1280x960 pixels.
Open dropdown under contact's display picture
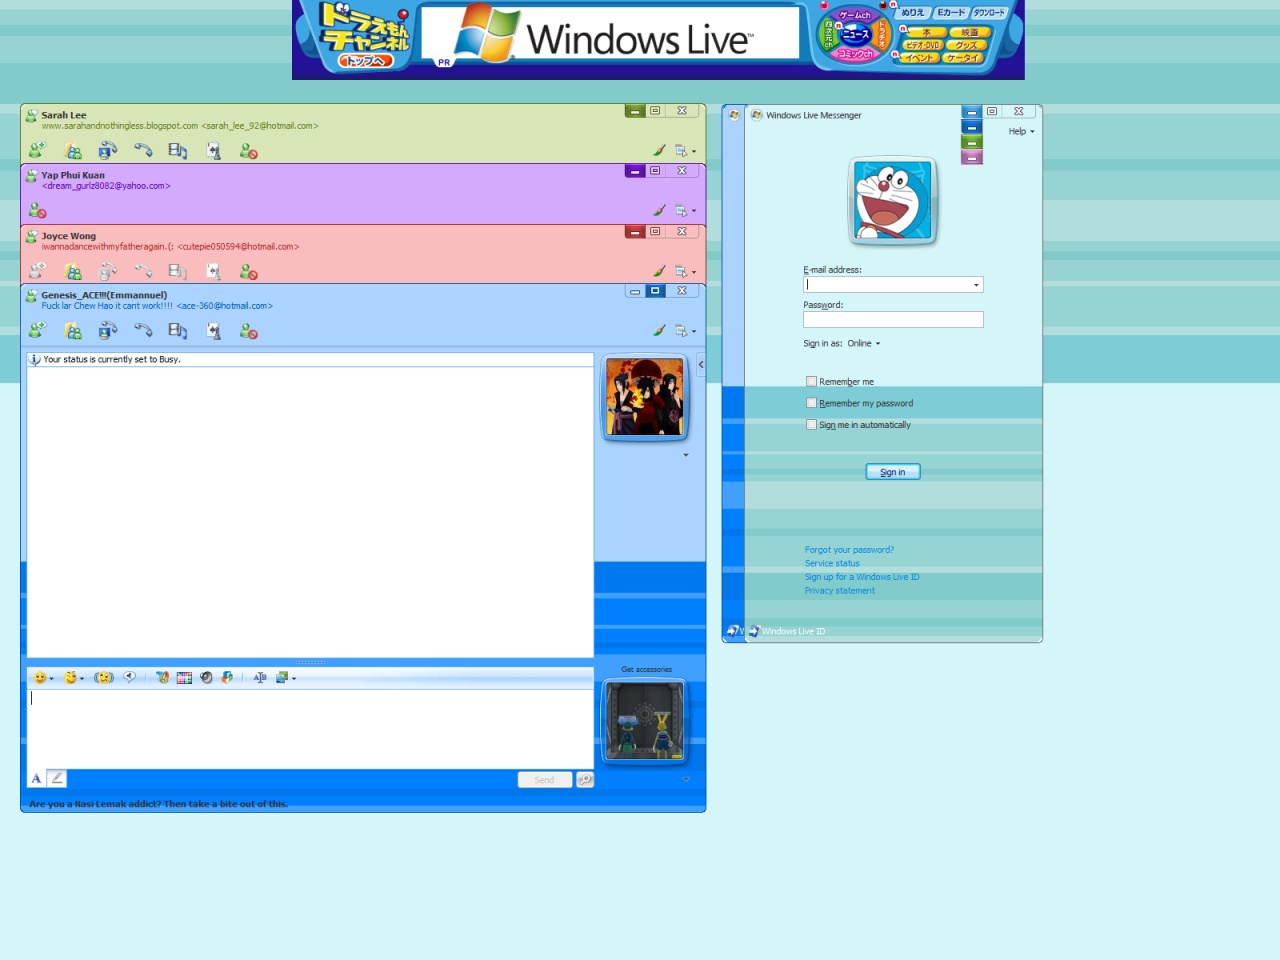point(685,455)
